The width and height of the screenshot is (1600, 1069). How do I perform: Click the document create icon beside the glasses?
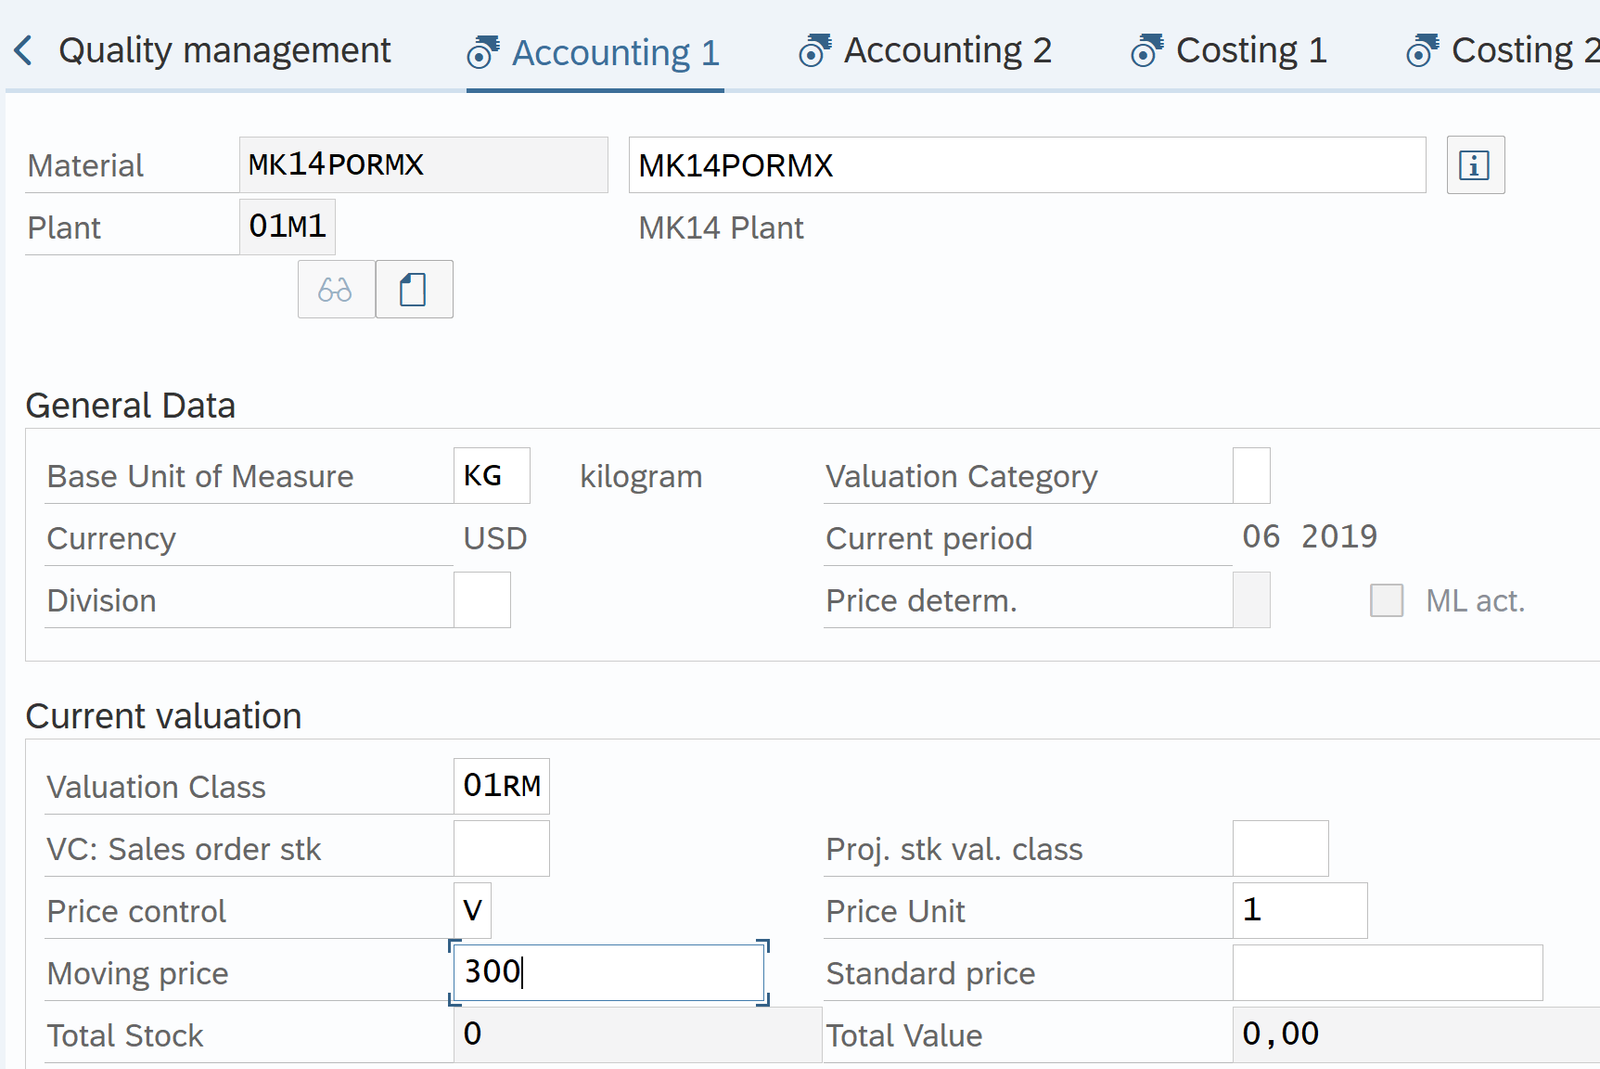click(x=414, y=290)
